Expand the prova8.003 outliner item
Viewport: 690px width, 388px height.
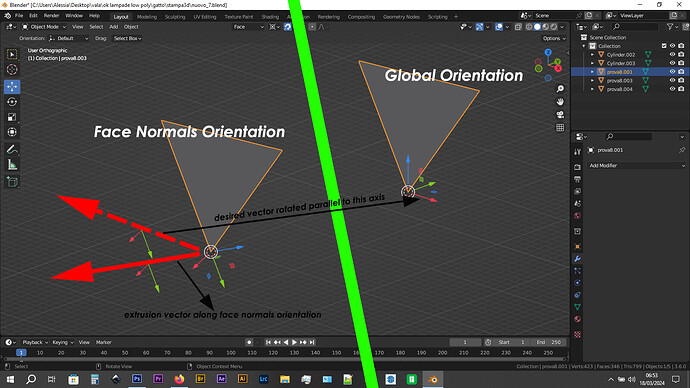pos(592,81)
